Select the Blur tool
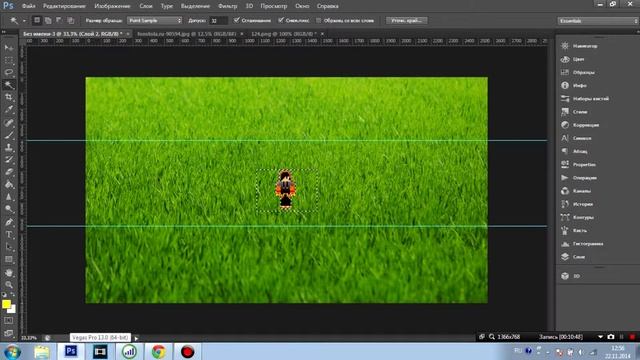 [x=9, y=197]
